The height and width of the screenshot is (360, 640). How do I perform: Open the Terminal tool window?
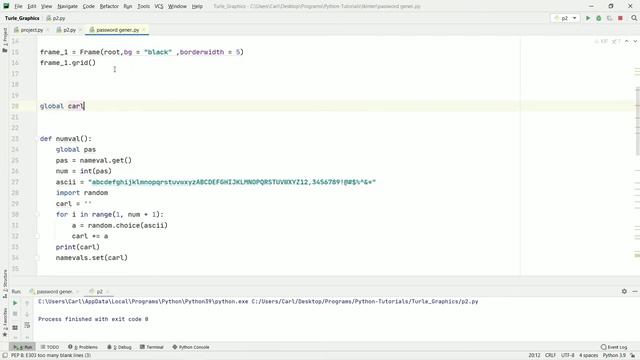(x=151, y=347)
